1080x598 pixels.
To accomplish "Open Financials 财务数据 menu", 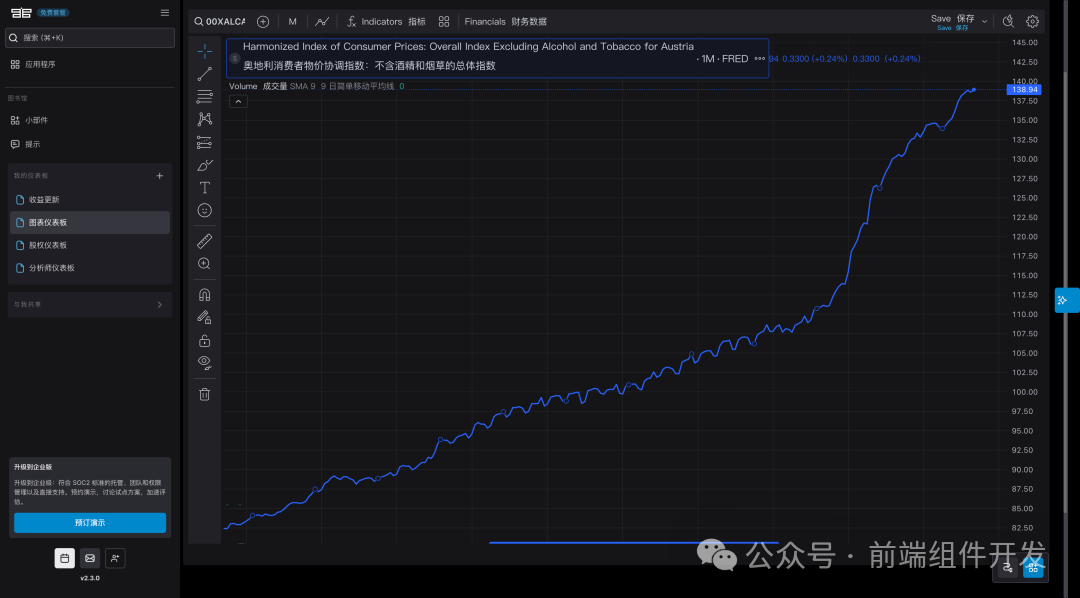I will pyautogui.click(x=505, y=21).
